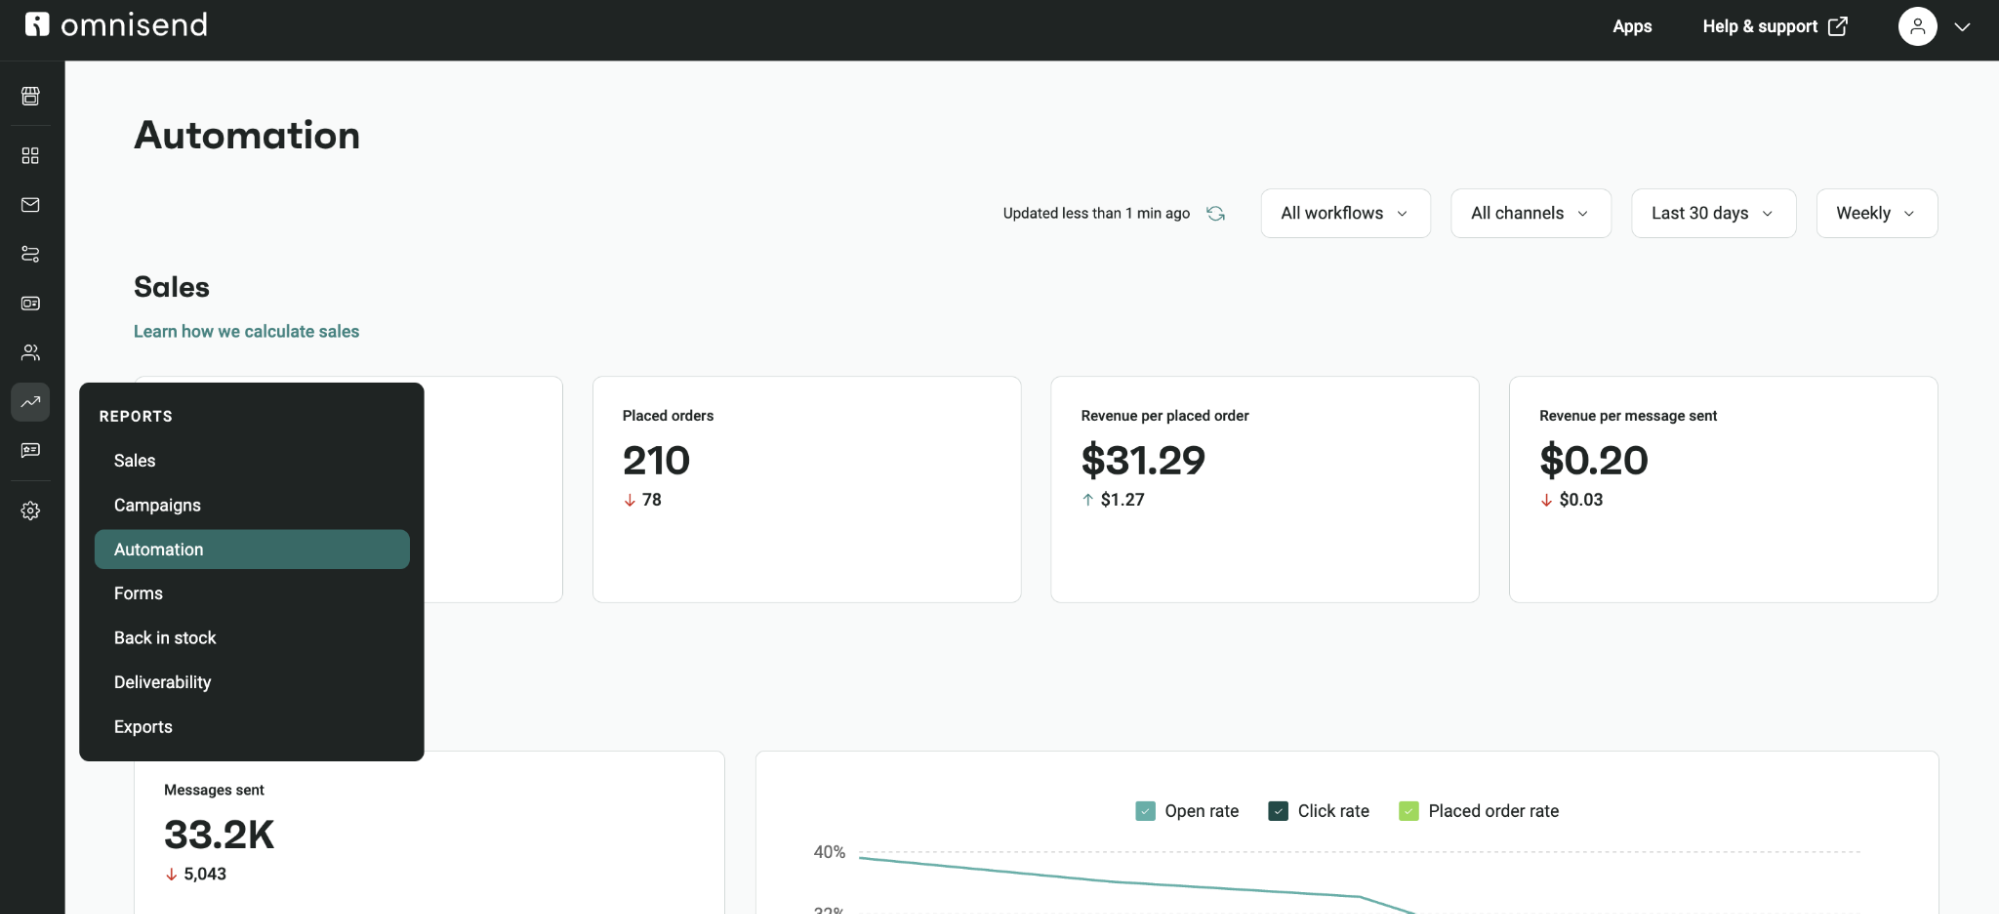Open the All workflows dropdown
The image size is (1999, 914).
click(1344, 213)
